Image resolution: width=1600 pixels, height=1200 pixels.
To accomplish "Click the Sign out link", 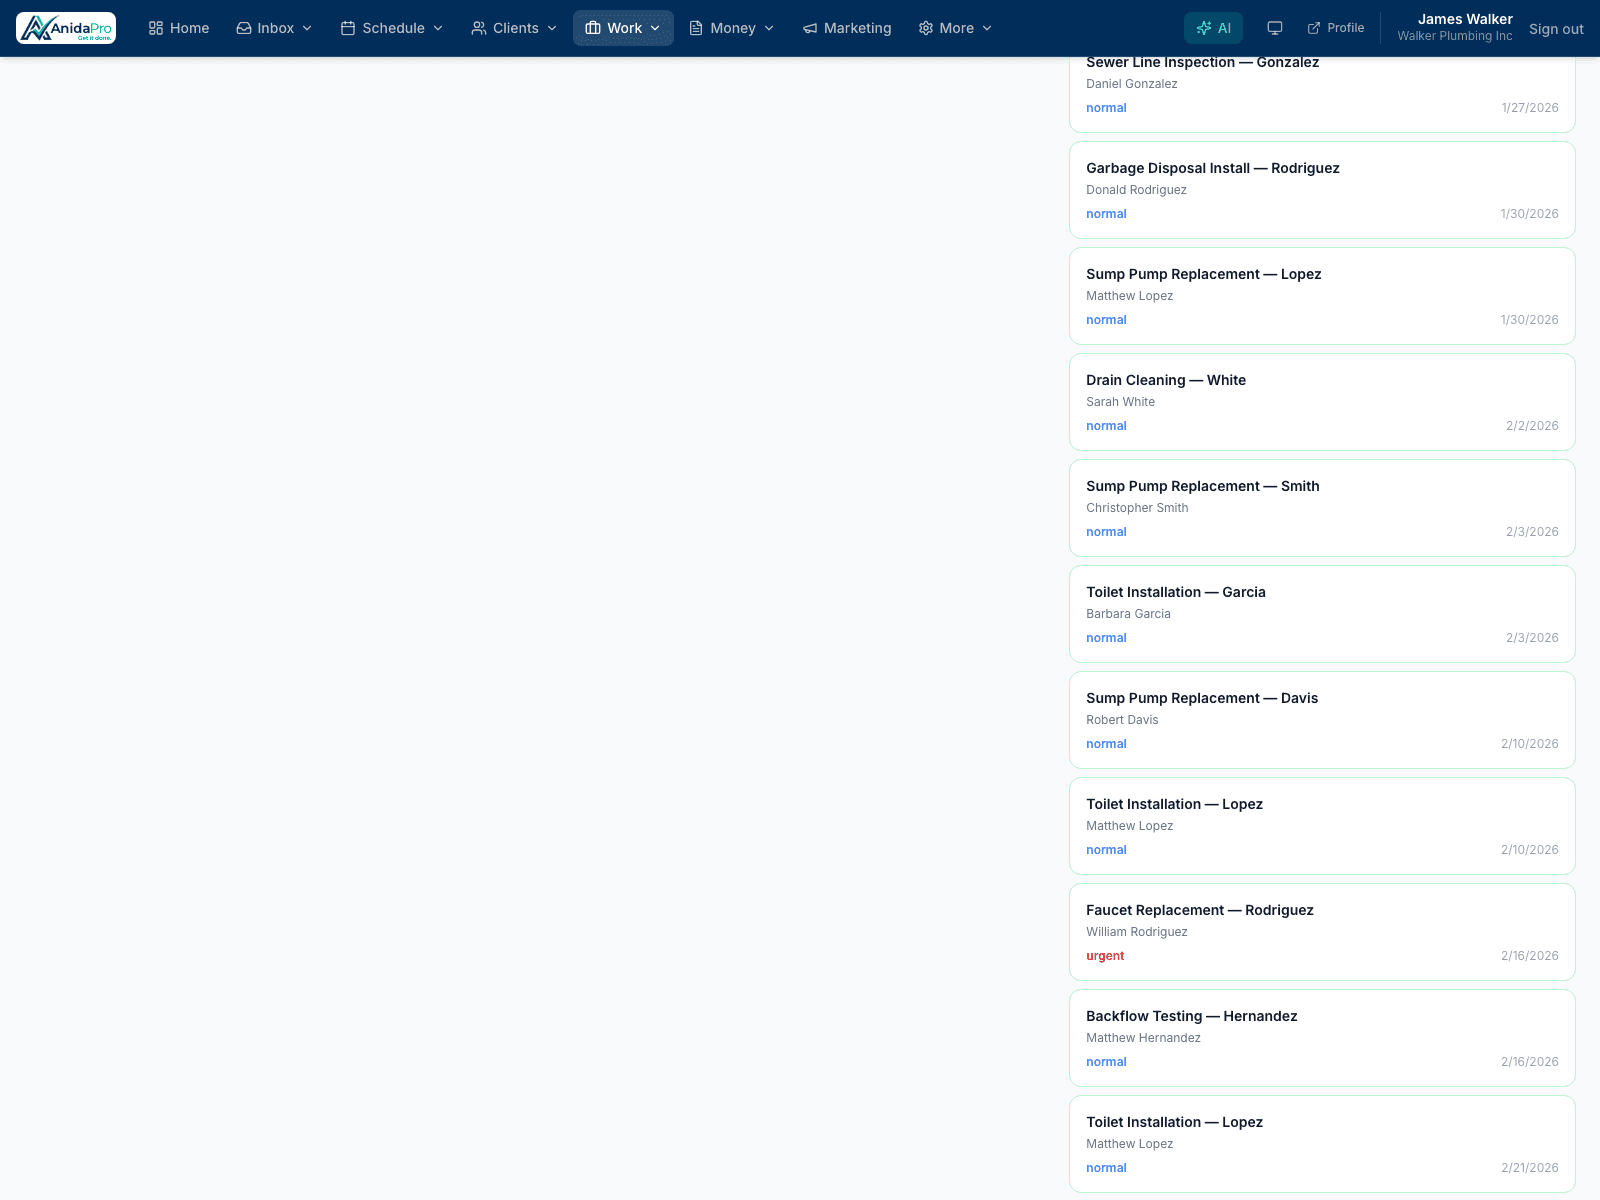I will click(x=1556, y=29).
